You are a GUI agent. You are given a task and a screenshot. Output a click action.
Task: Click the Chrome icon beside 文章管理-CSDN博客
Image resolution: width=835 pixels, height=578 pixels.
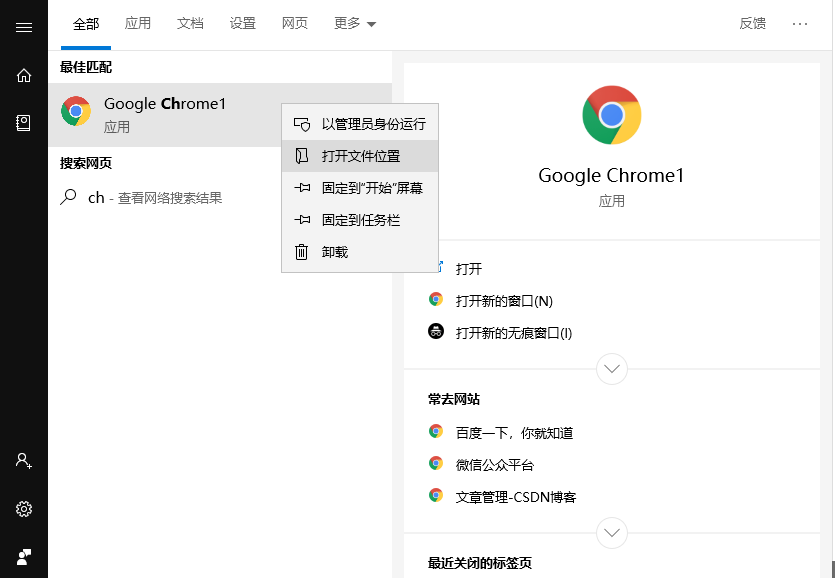tap(436, 495)
